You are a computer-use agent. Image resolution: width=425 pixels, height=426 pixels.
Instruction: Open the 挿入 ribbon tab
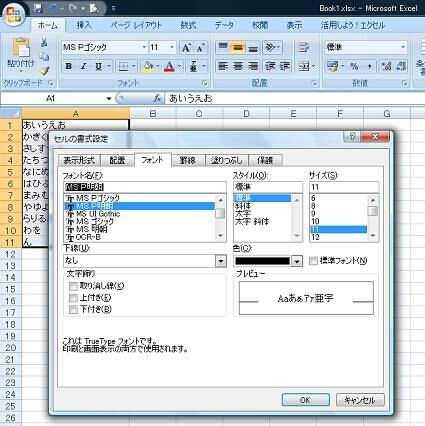tap(84, 25)
